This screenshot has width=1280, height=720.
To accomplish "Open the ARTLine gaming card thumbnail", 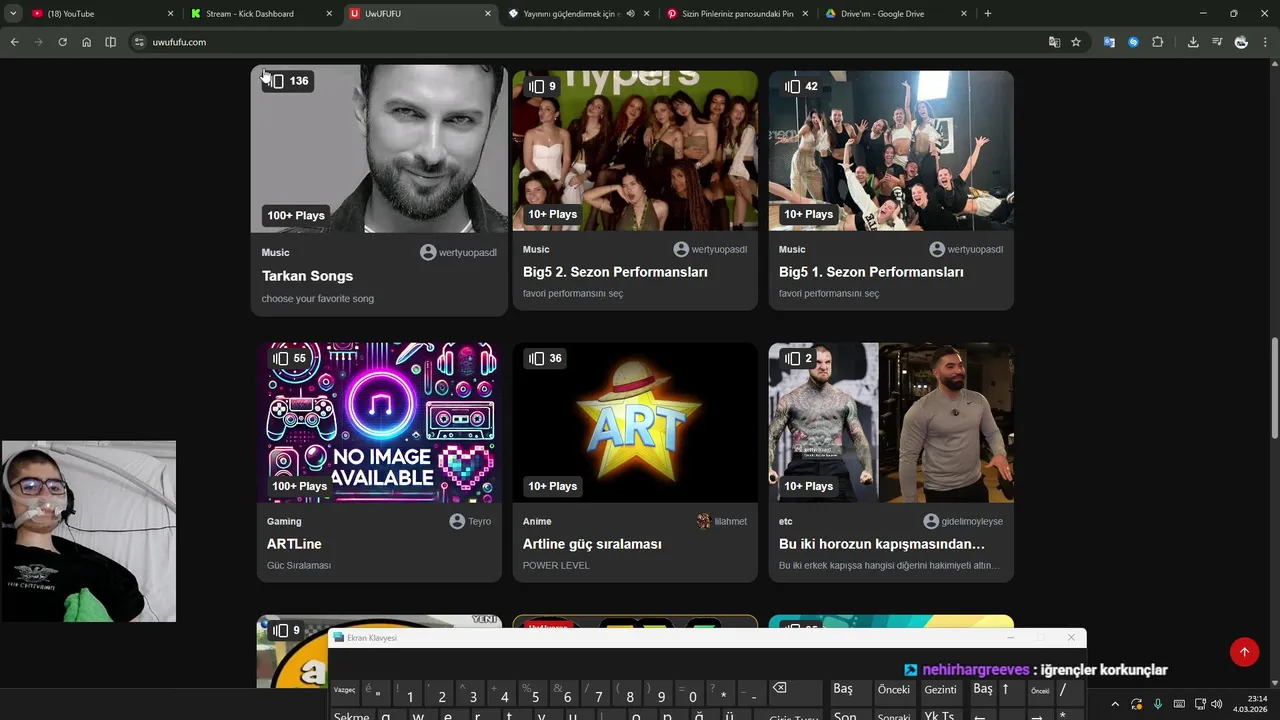I will pyautogui.click(x=379, y=422).
